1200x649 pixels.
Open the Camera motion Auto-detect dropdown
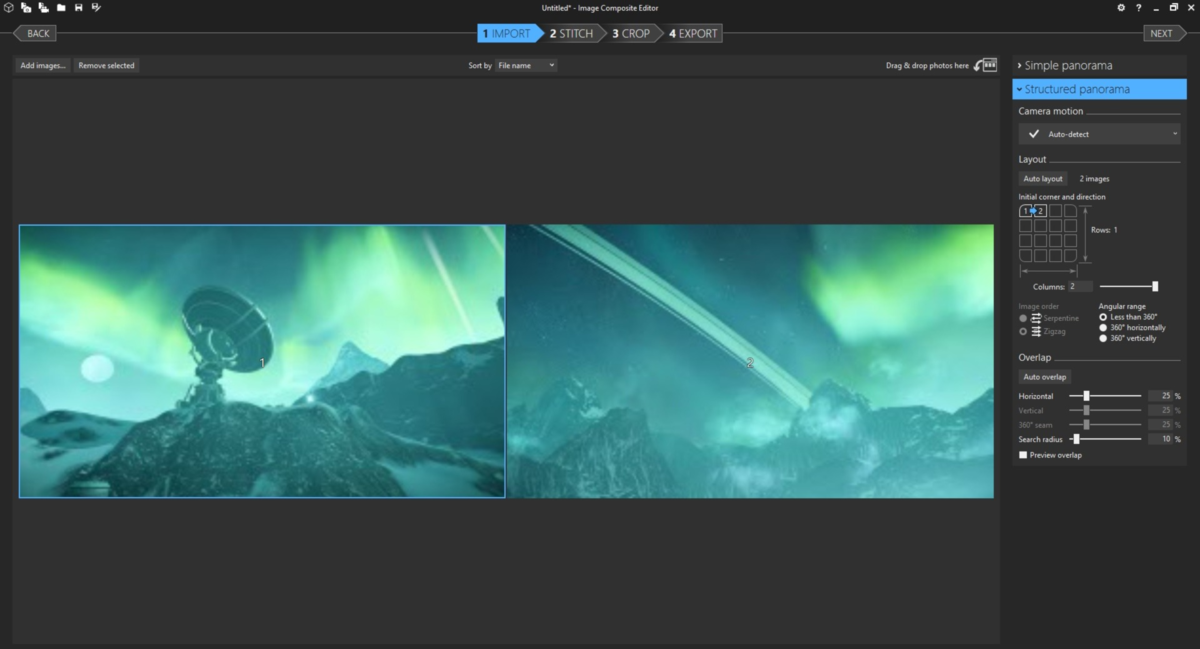[x=1100, y=134]
